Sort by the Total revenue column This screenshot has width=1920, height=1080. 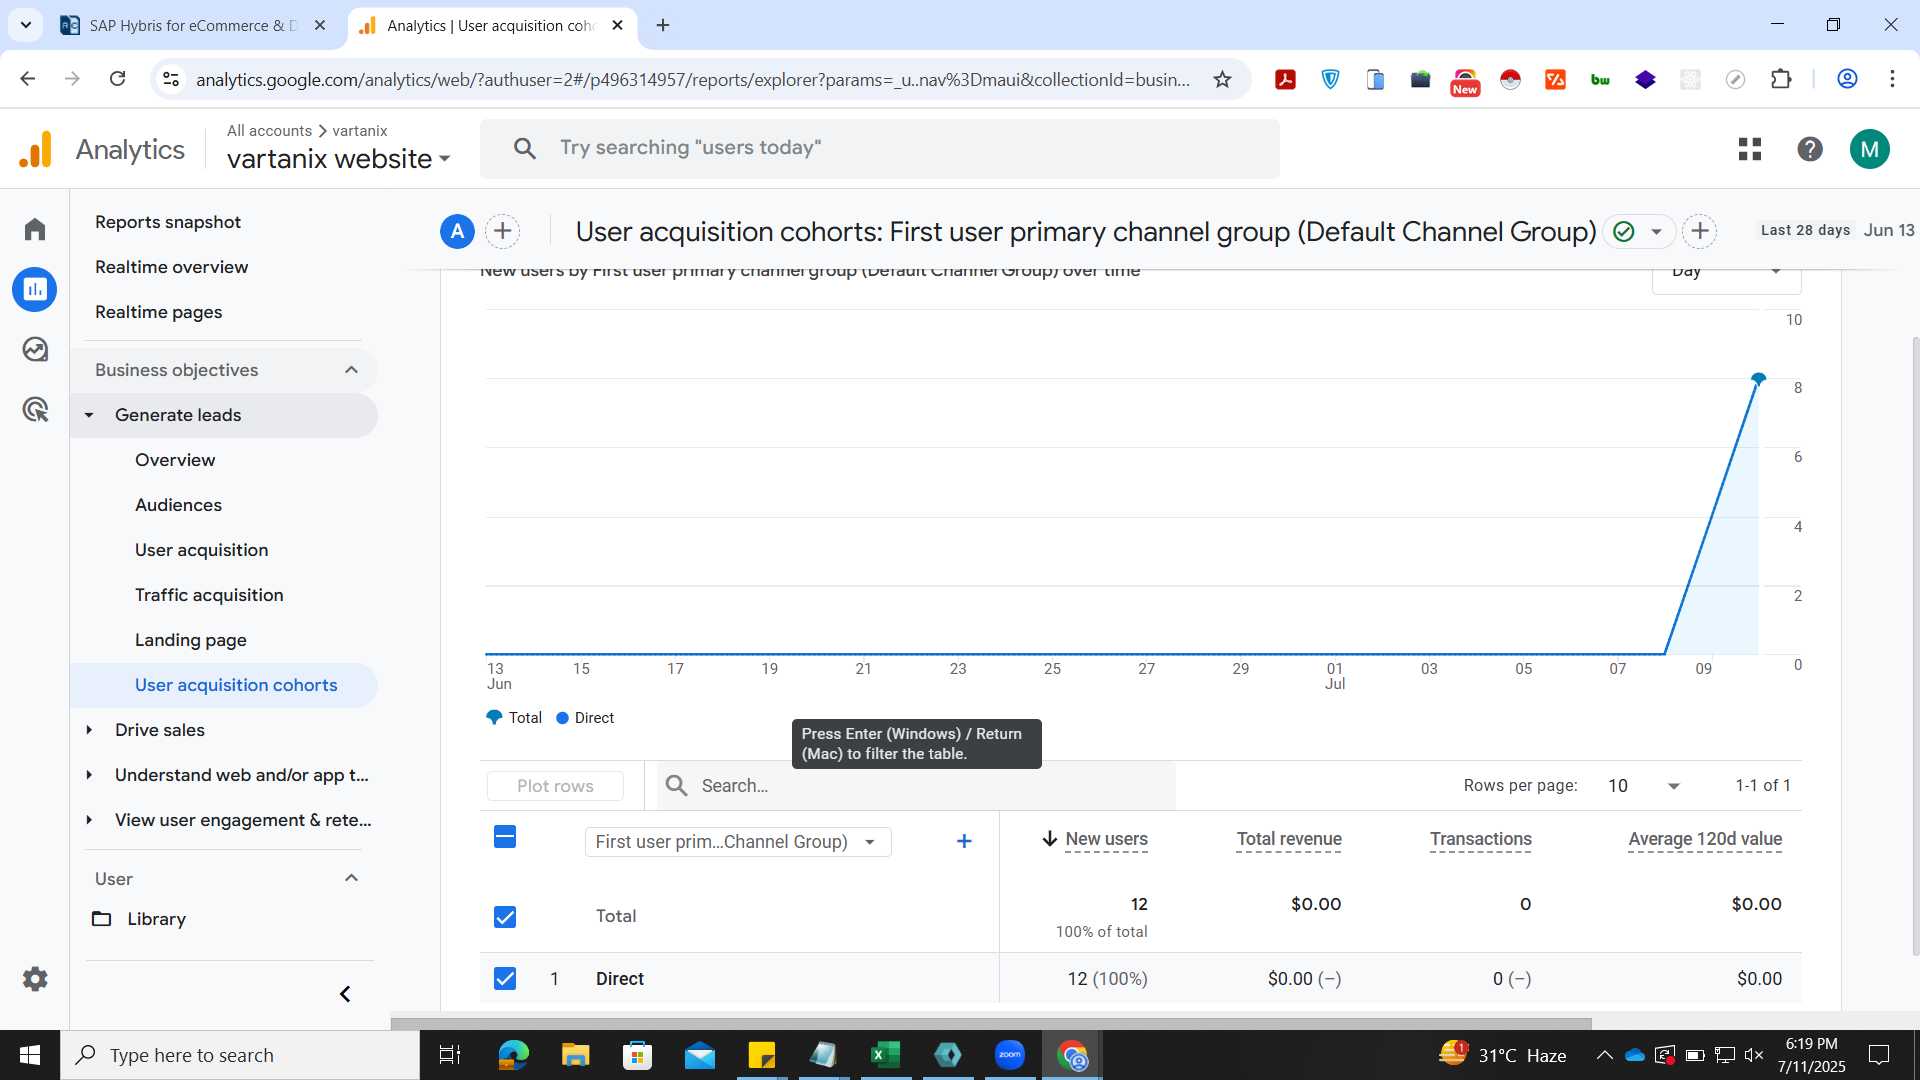click(x=1289, y=839)
